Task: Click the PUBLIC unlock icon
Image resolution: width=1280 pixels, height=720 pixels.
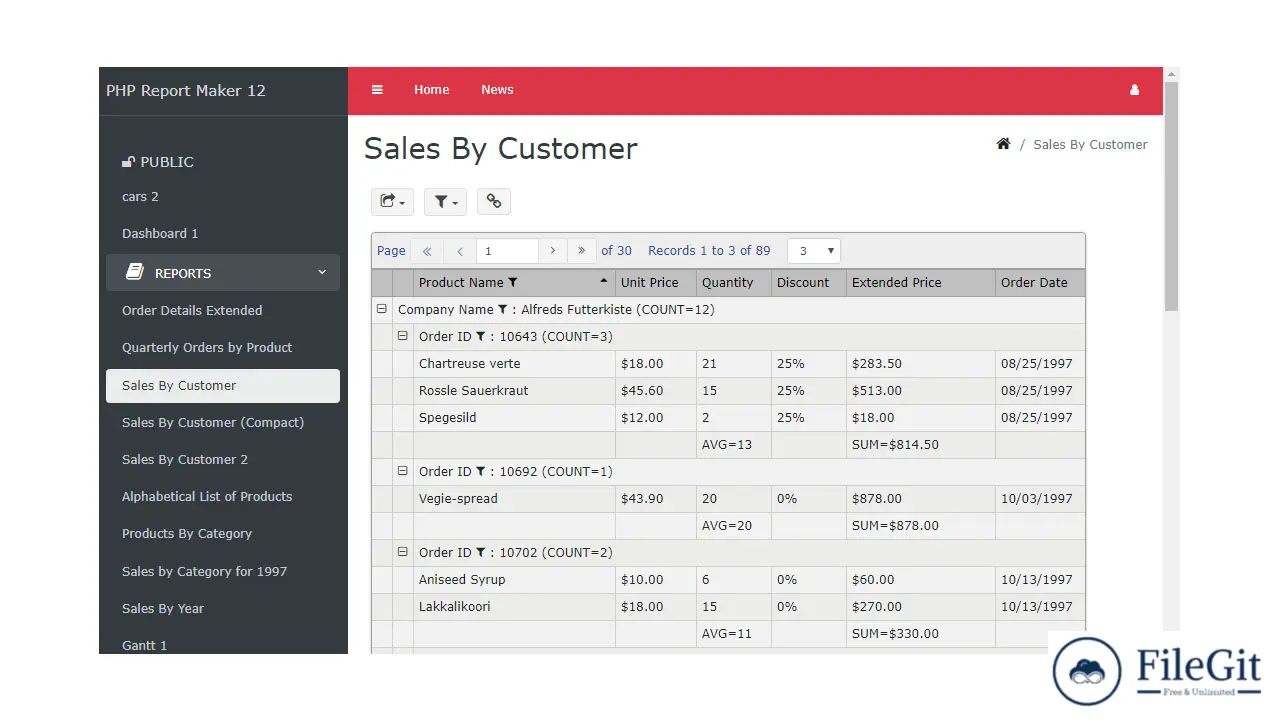Action: coord(128,162)
